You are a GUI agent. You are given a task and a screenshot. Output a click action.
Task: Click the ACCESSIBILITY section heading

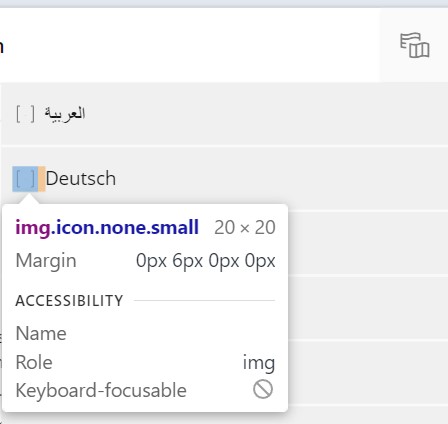tap(69, 301)
